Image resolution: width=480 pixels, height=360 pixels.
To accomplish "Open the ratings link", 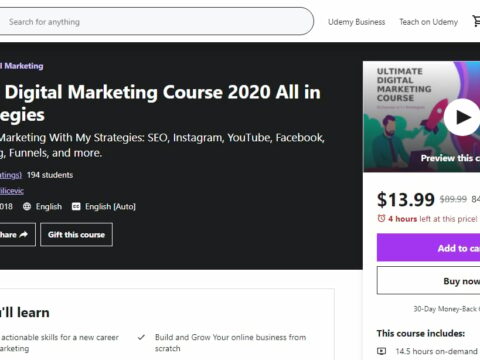I will [x=11, y=175].
